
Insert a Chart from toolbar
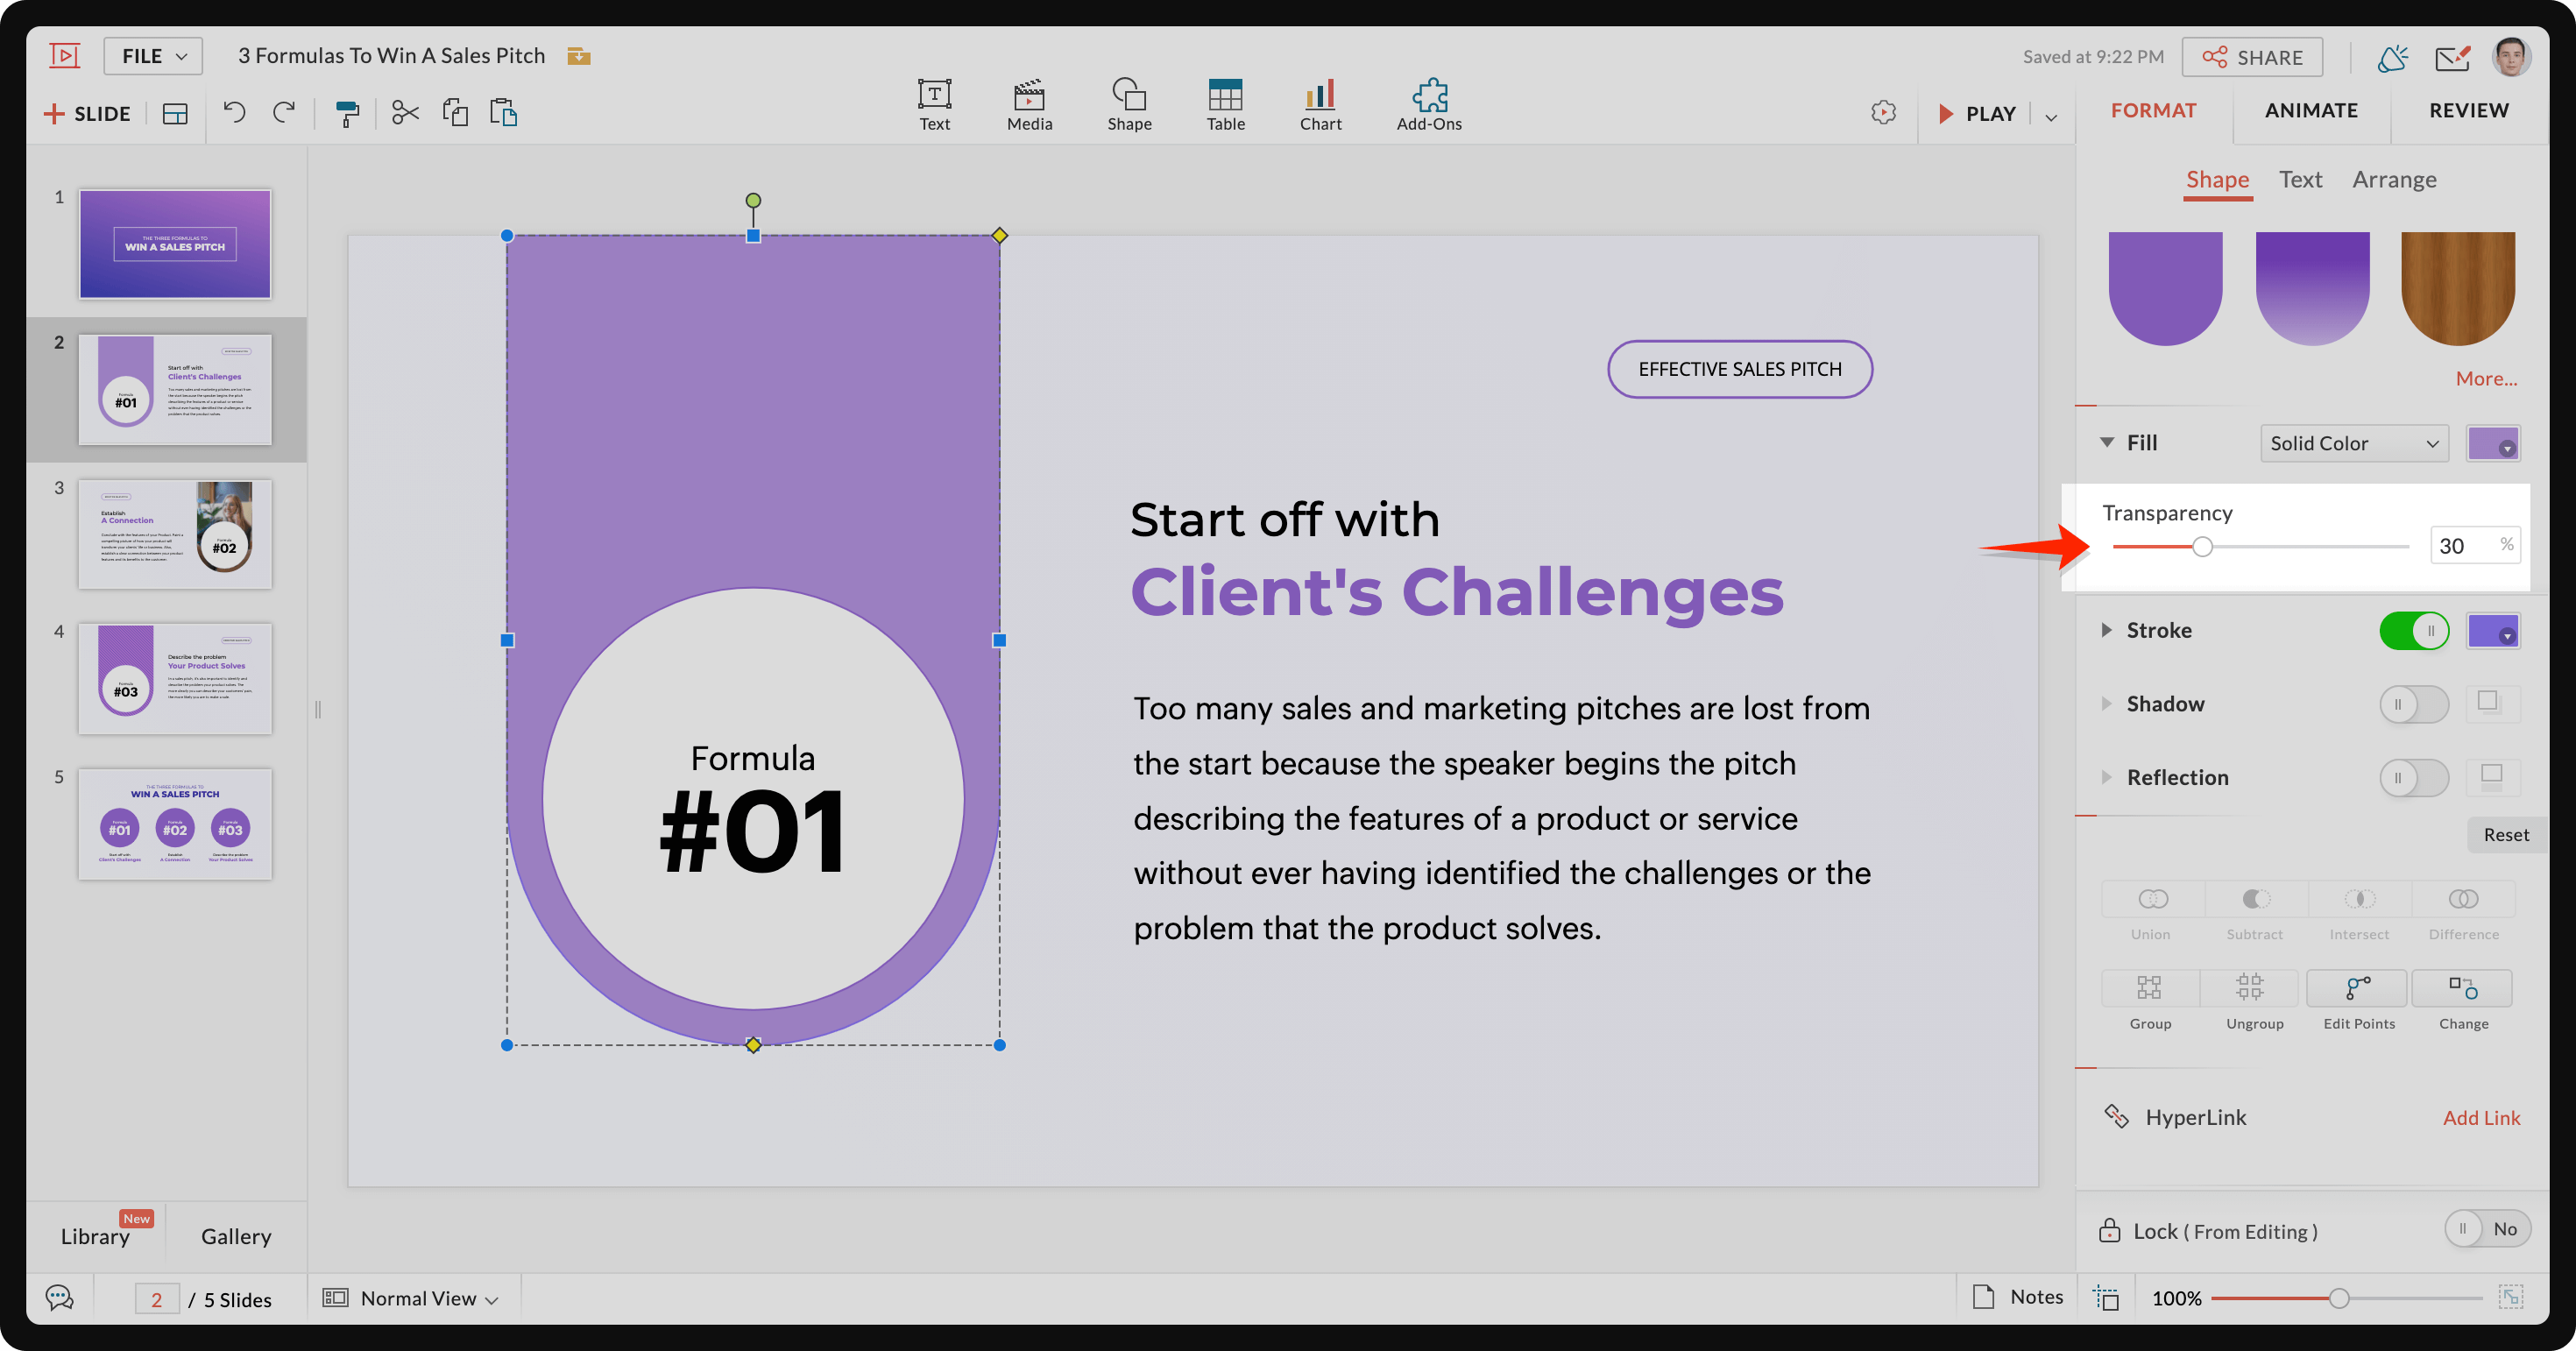(x=1320, y=104)
